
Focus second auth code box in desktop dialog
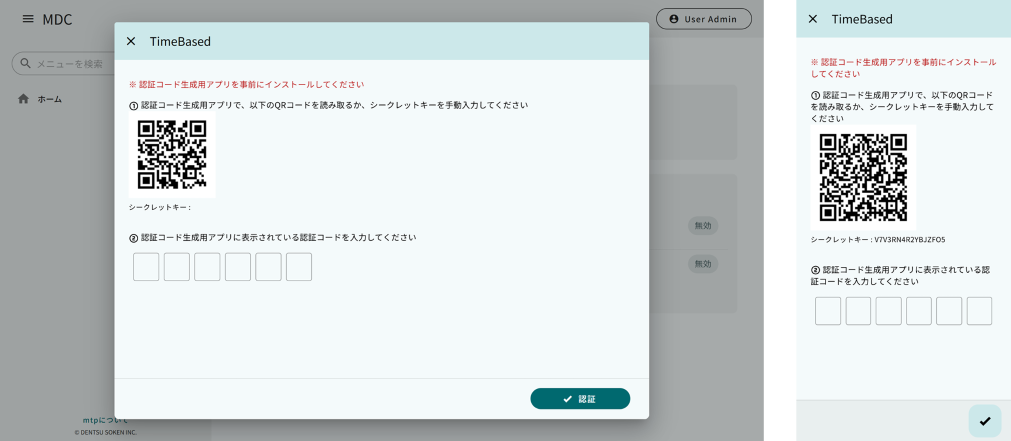pos(177,267)
